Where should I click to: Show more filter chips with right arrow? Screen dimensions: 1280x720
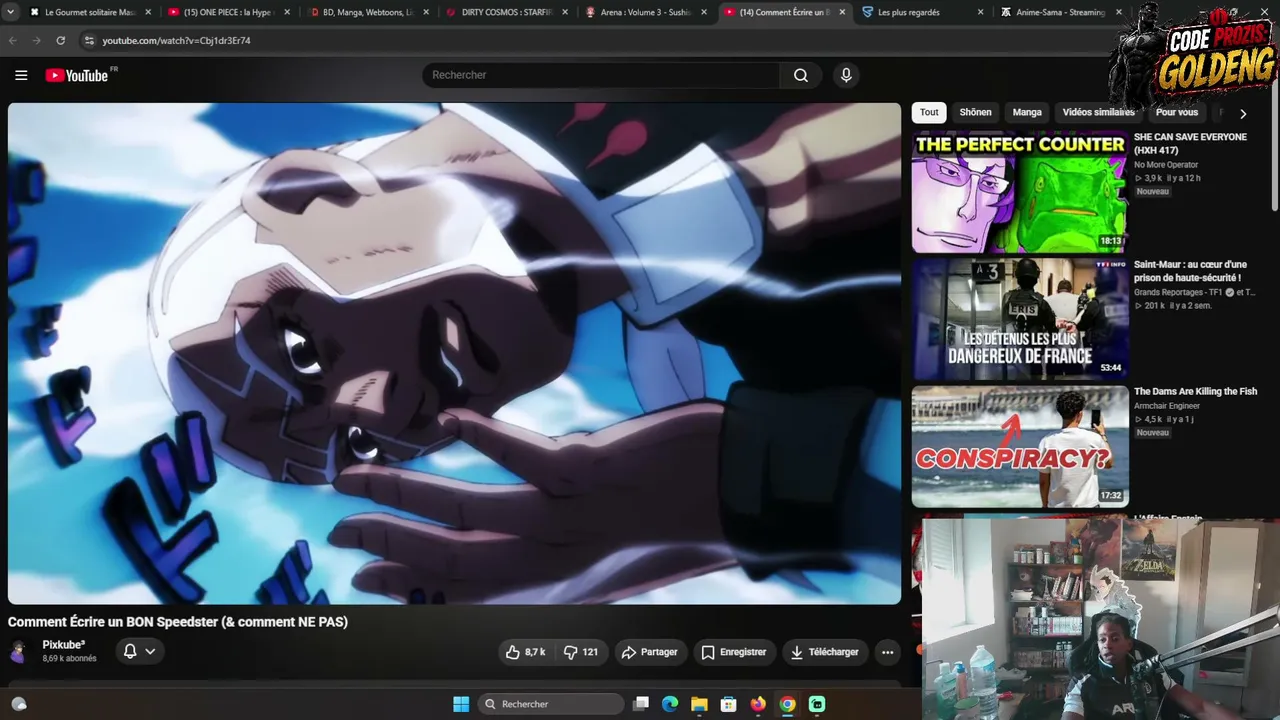click(1243, 113)
